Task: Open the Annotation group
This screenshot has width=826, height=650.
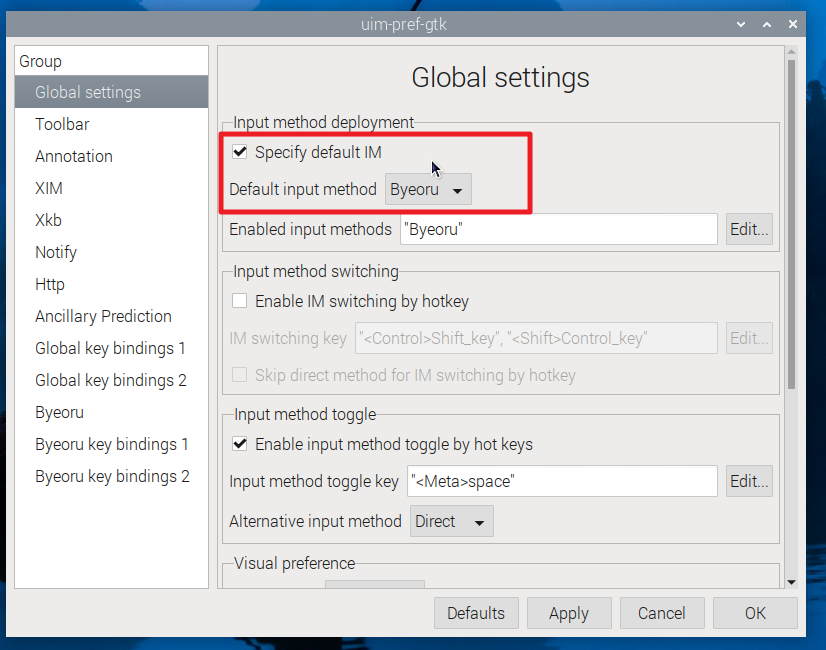Action: click(x=112, y=156)
